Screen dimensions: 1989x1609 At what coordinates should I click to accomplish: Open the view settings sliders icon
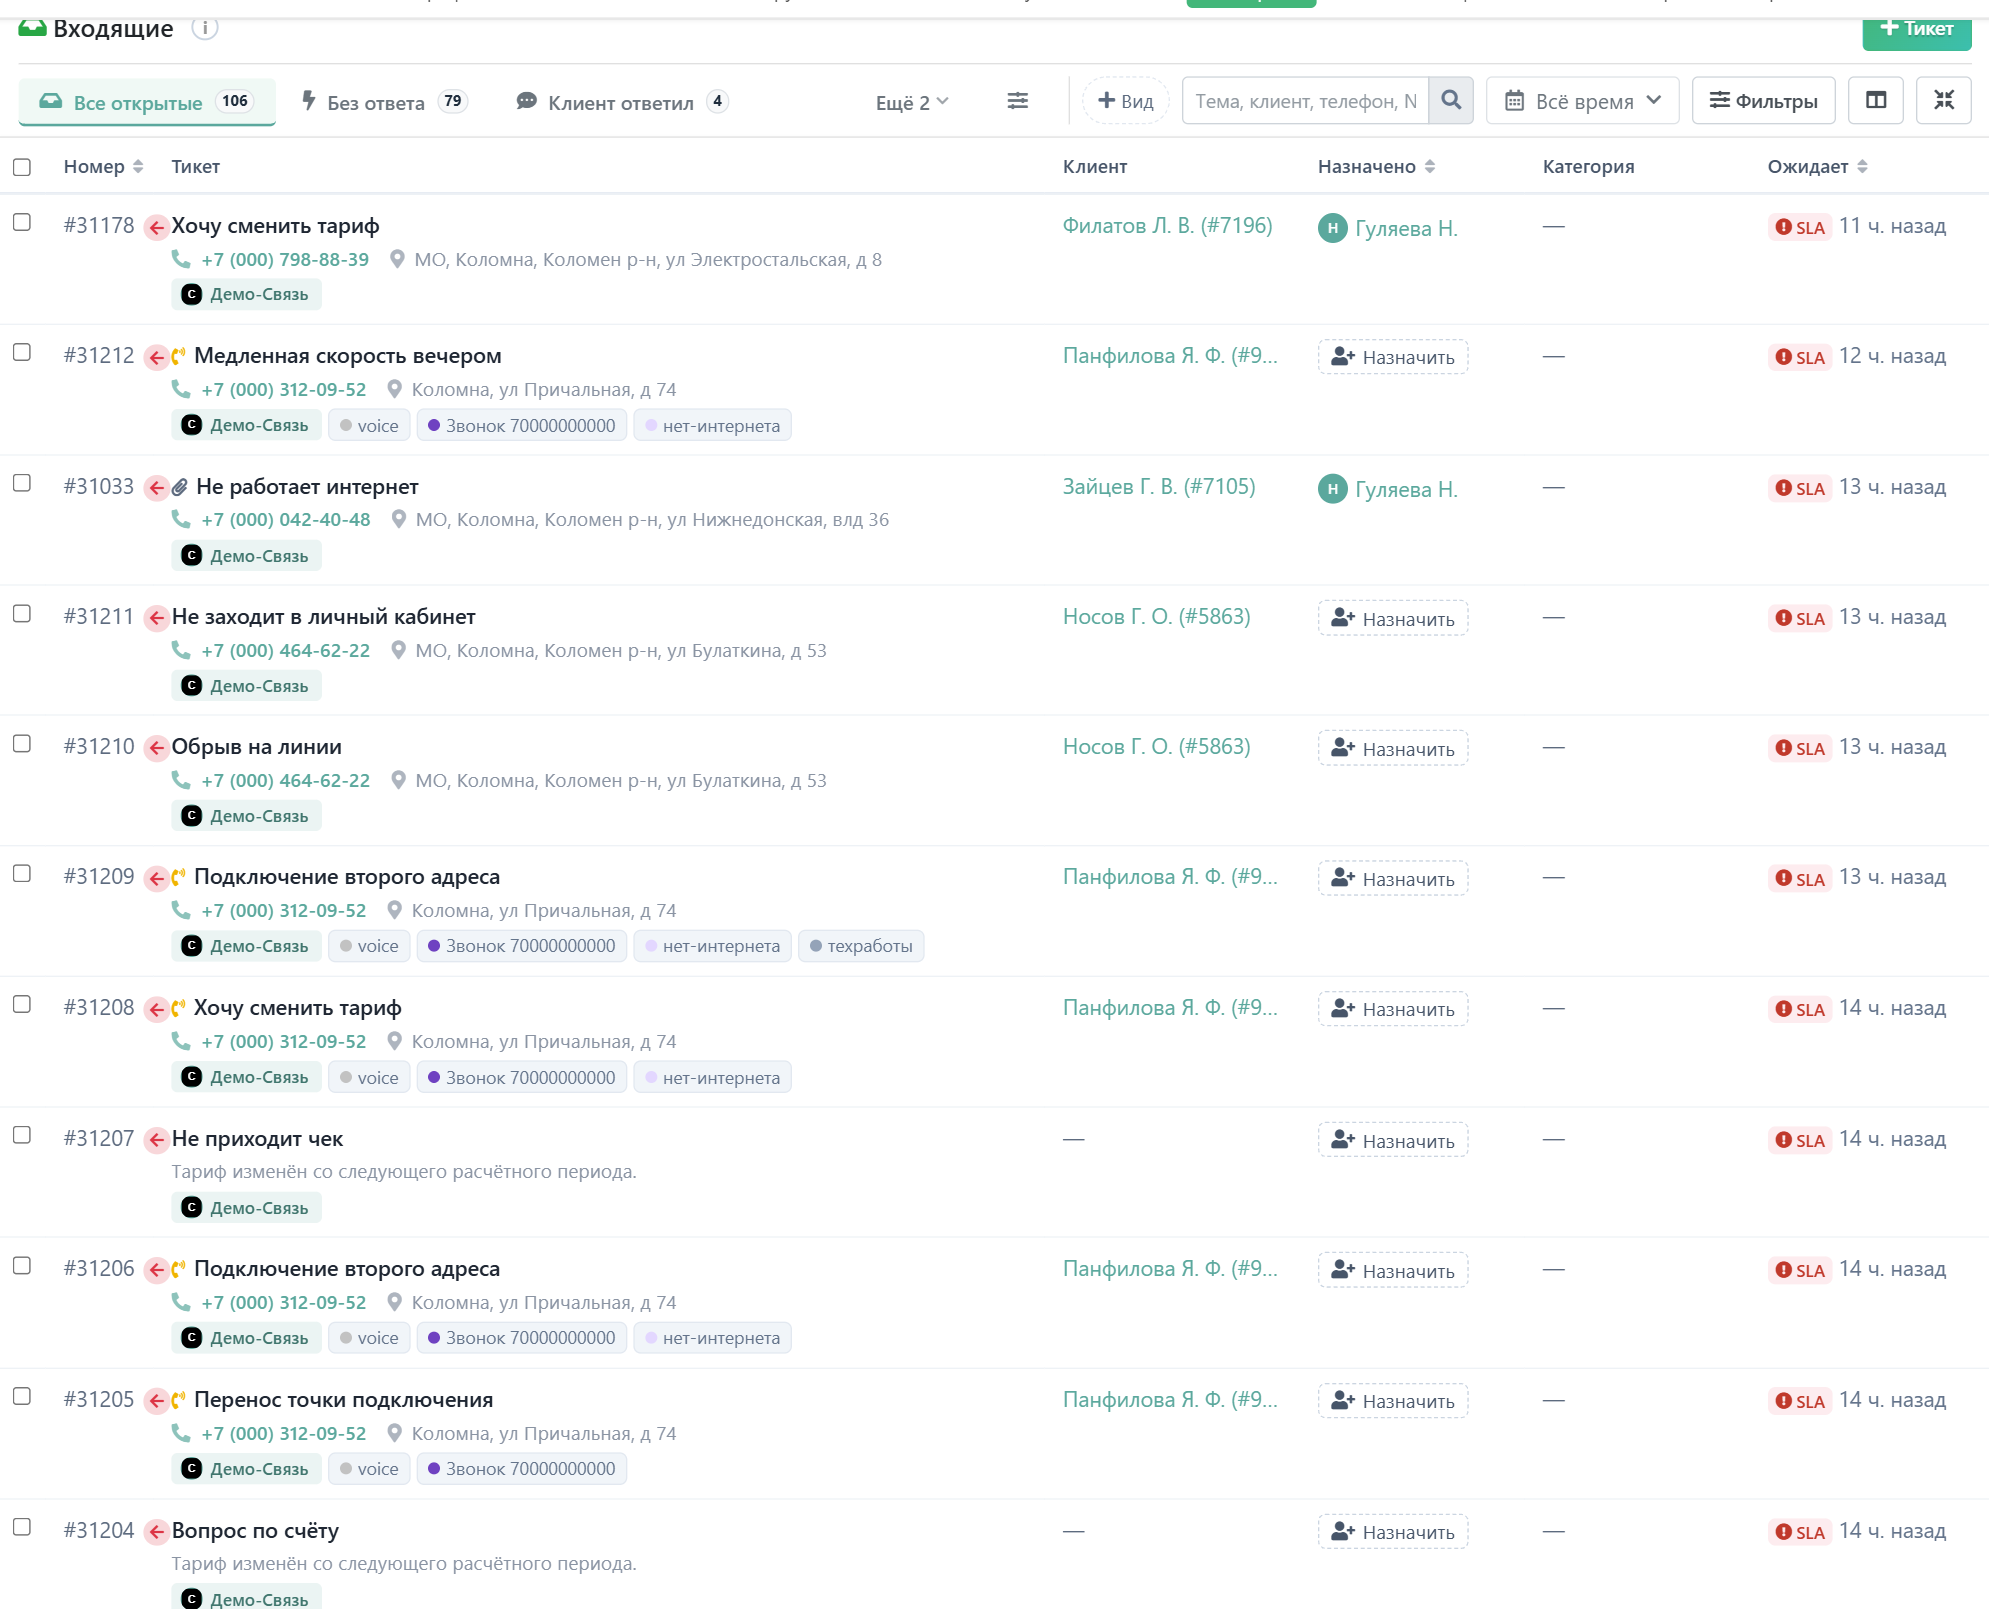tap(1017, 101)
